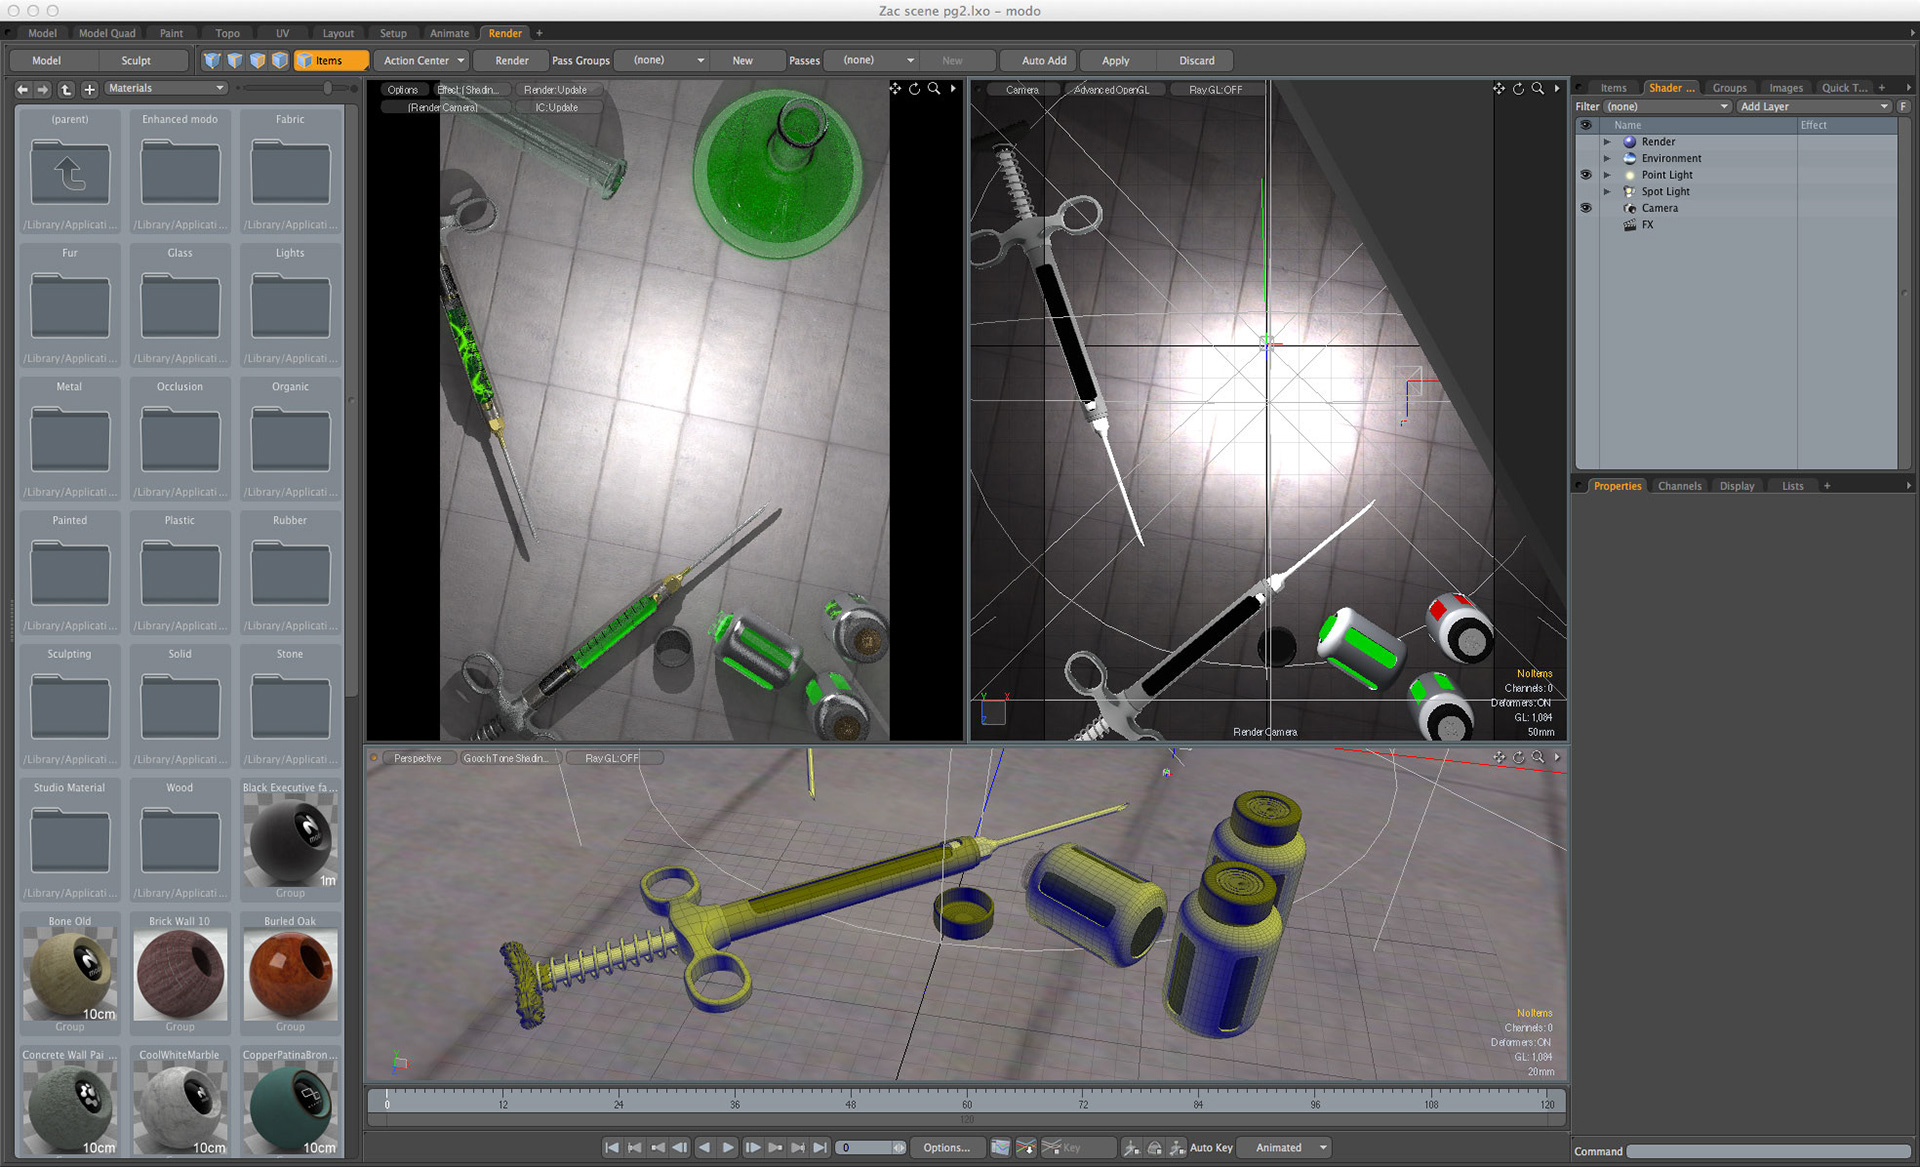
Task: Click the plus icon in preset browser
Action: click(89, 89)
